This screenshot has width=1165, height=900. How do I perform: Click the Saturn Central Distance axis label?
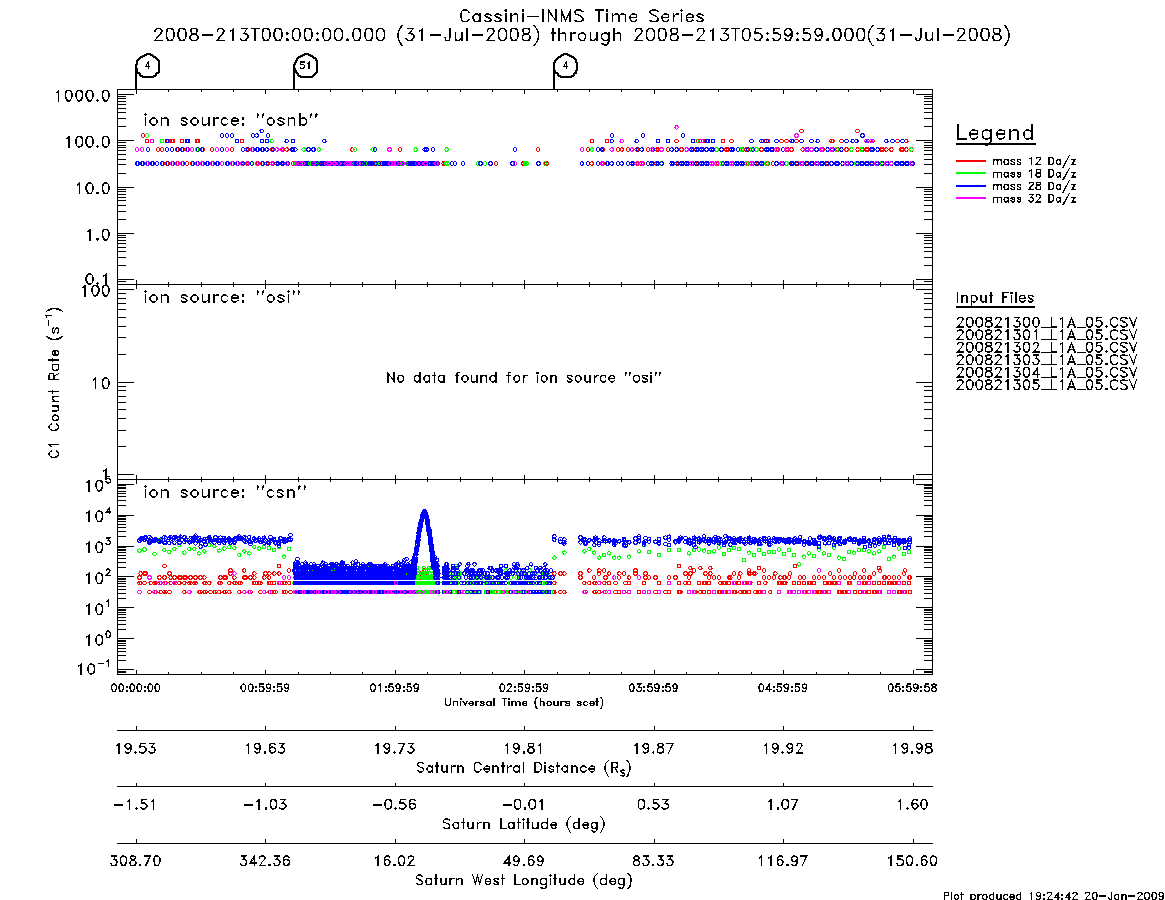pos(524,768)
